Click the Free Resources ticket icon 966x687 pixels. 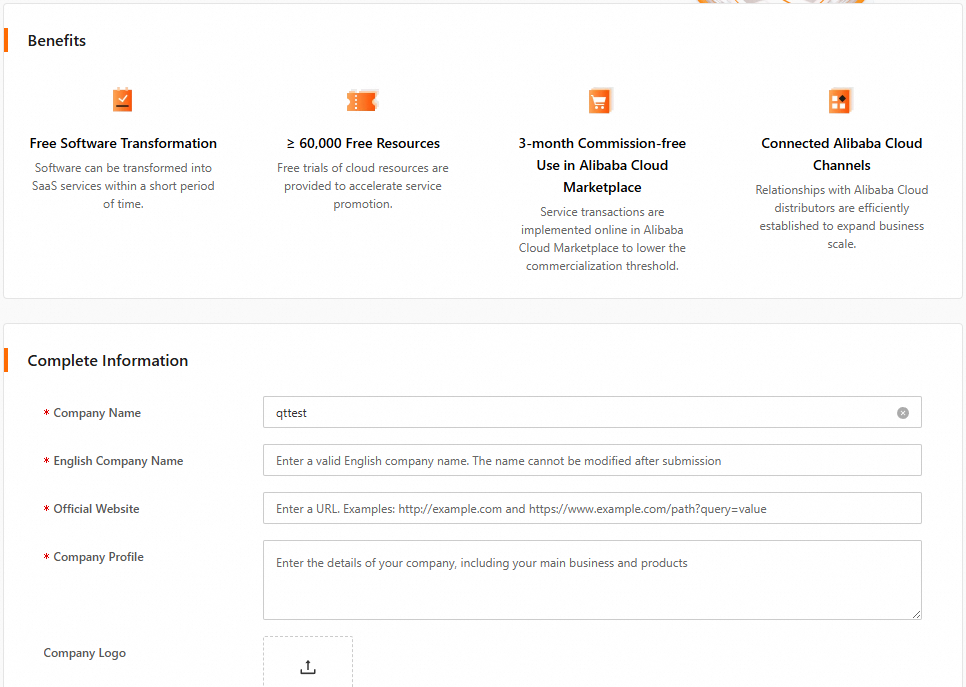click(x=362, y=100)
